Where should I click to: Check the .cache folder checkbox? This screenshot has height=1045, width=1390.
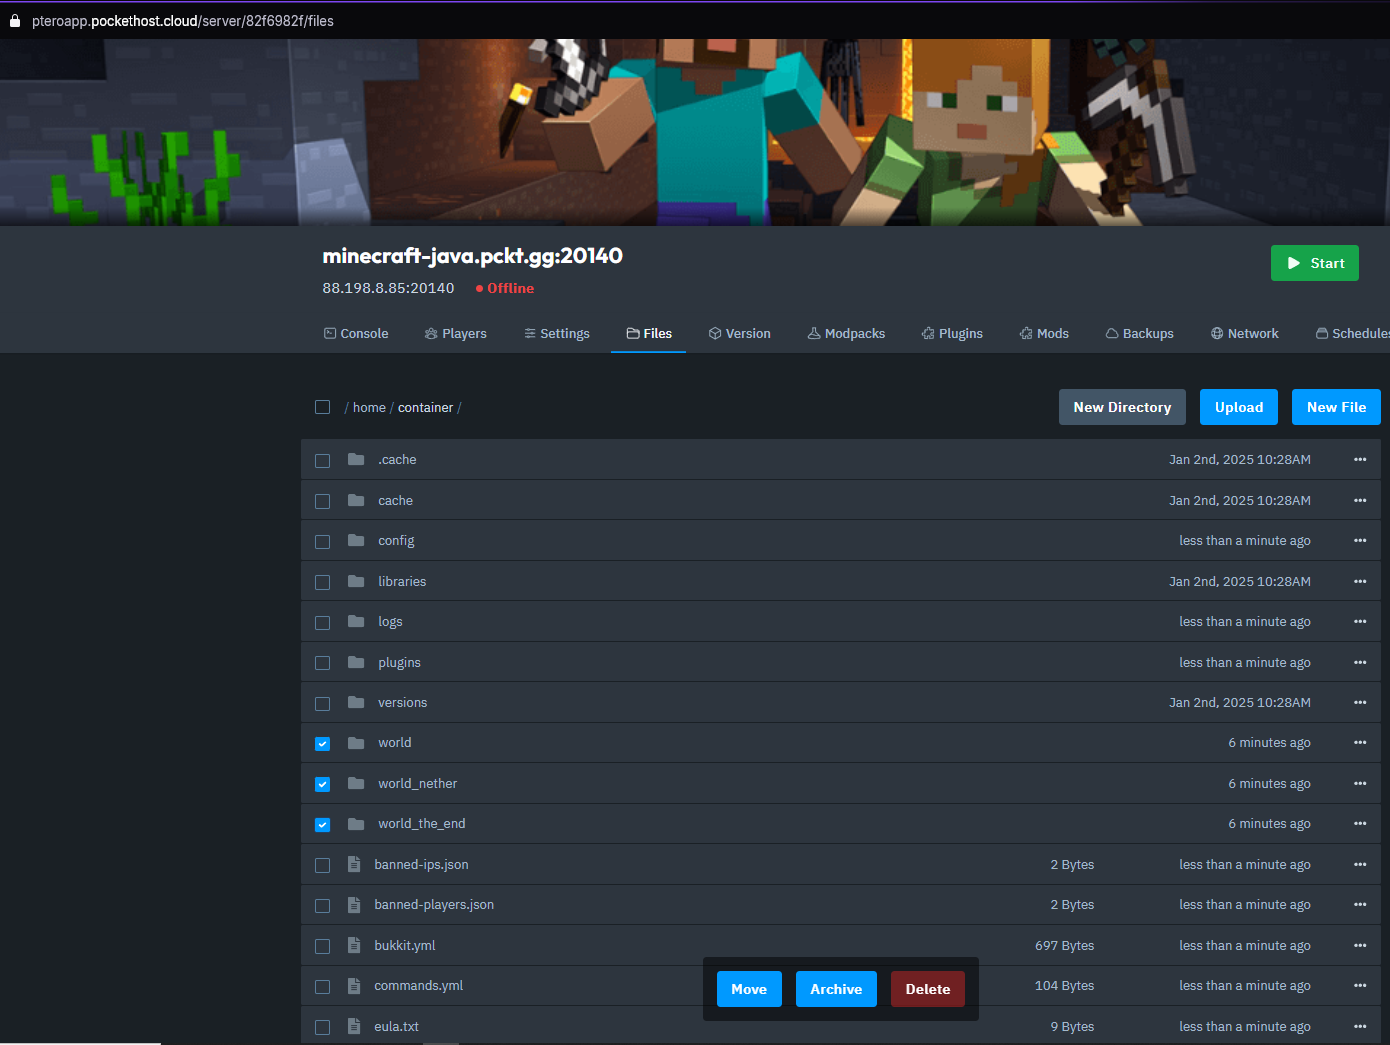click(x=322, y=461)
